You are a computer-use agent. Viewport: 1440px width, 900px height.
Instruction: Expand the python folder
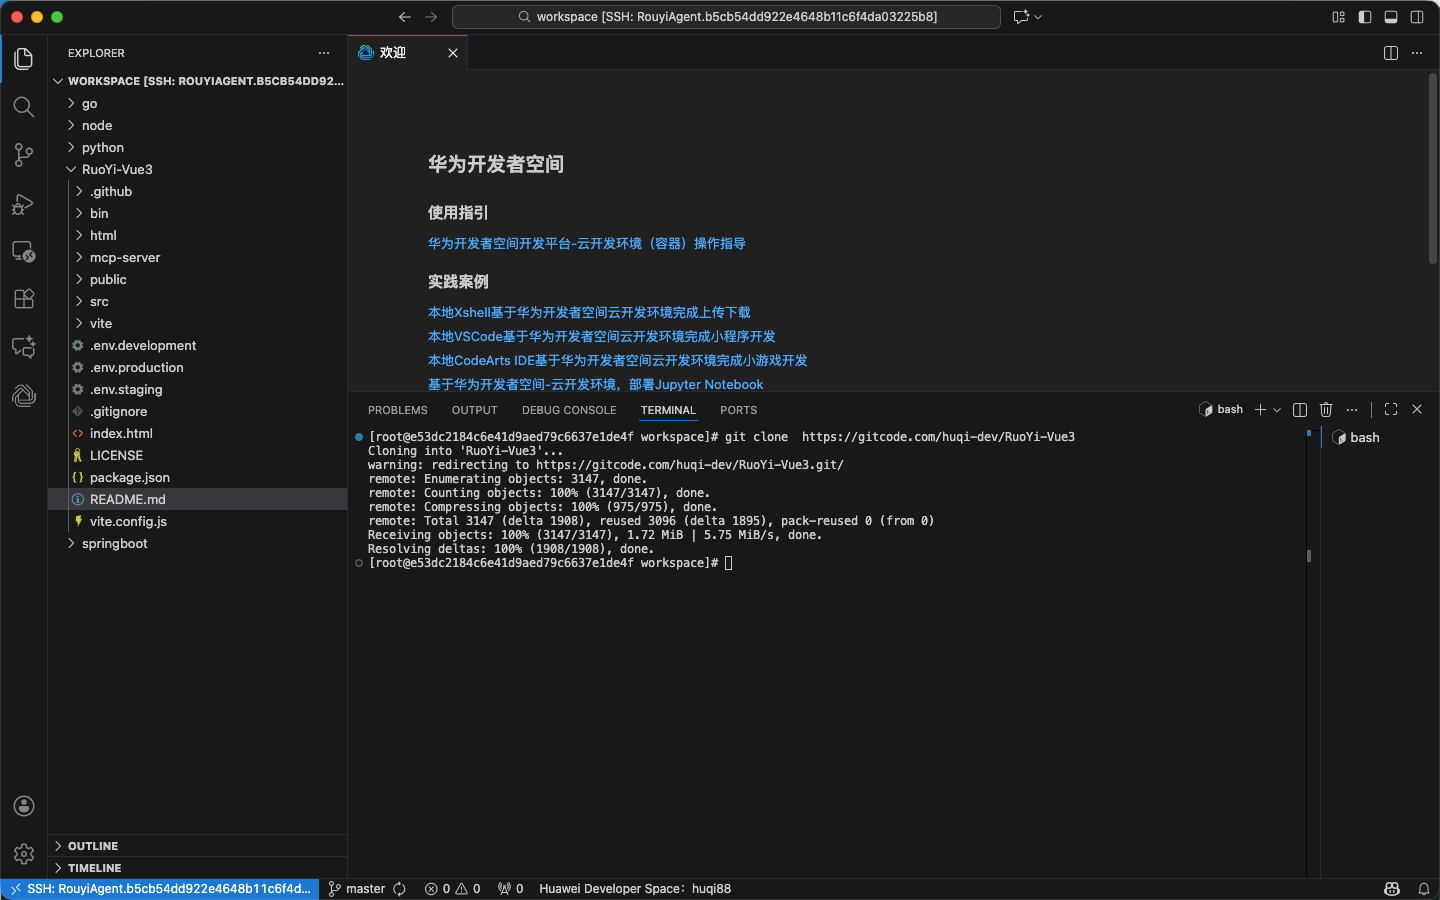[197, 148]
